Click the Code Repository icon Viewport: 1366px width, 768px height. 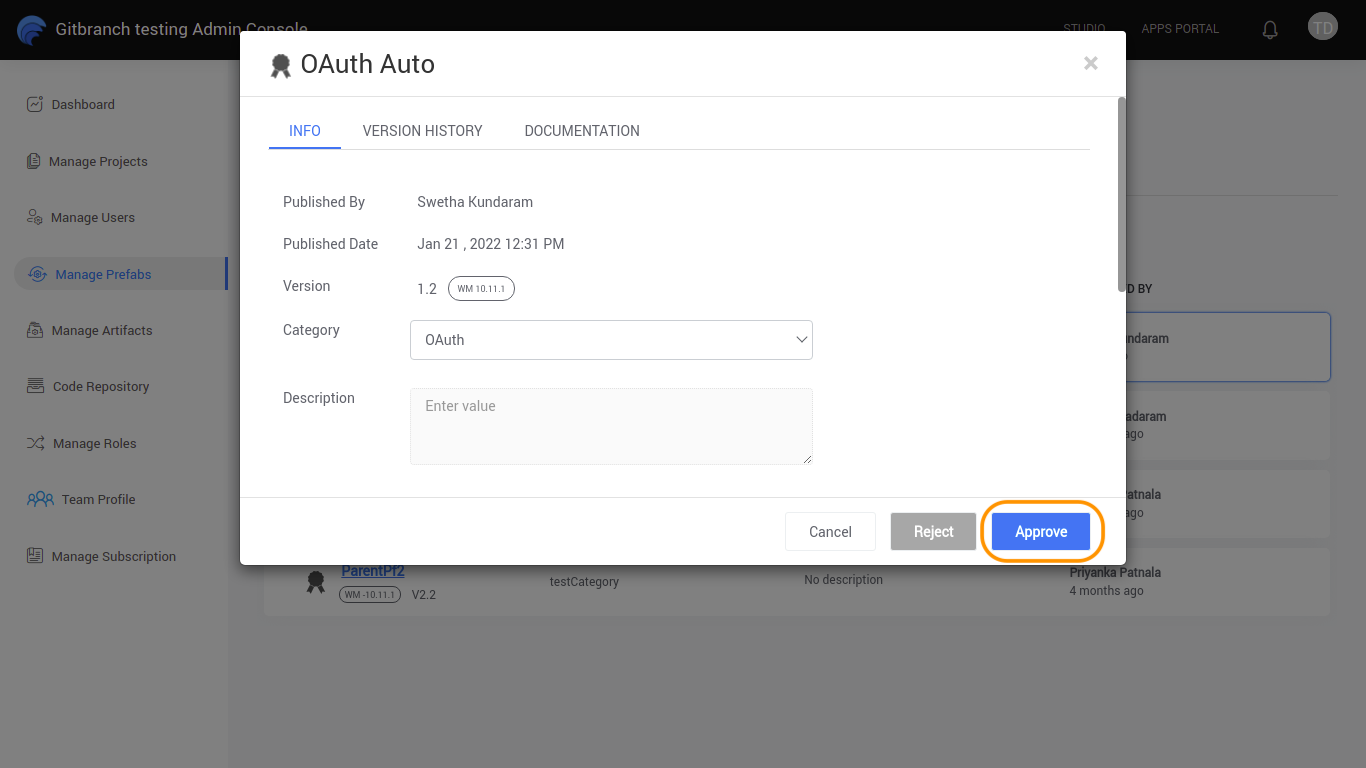35,386
